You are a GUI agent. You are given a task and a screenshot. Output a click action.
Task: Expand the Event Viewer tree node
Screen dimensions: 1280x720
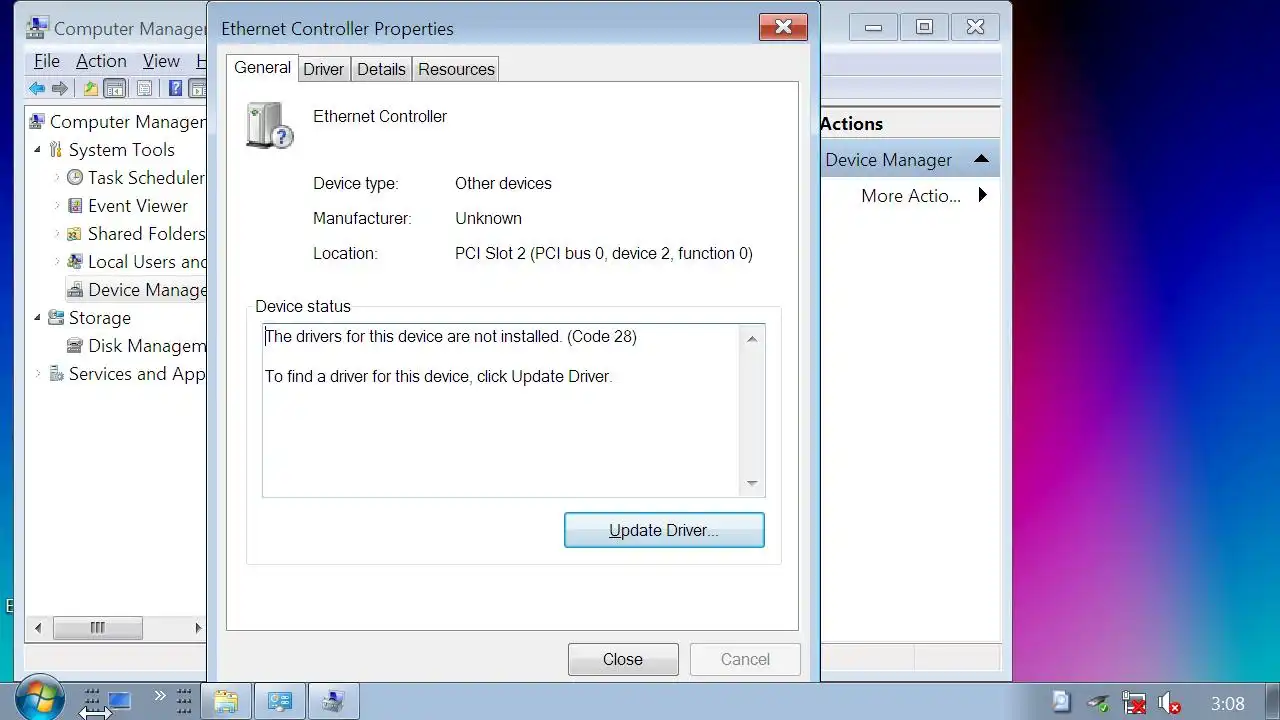point(57,206)
